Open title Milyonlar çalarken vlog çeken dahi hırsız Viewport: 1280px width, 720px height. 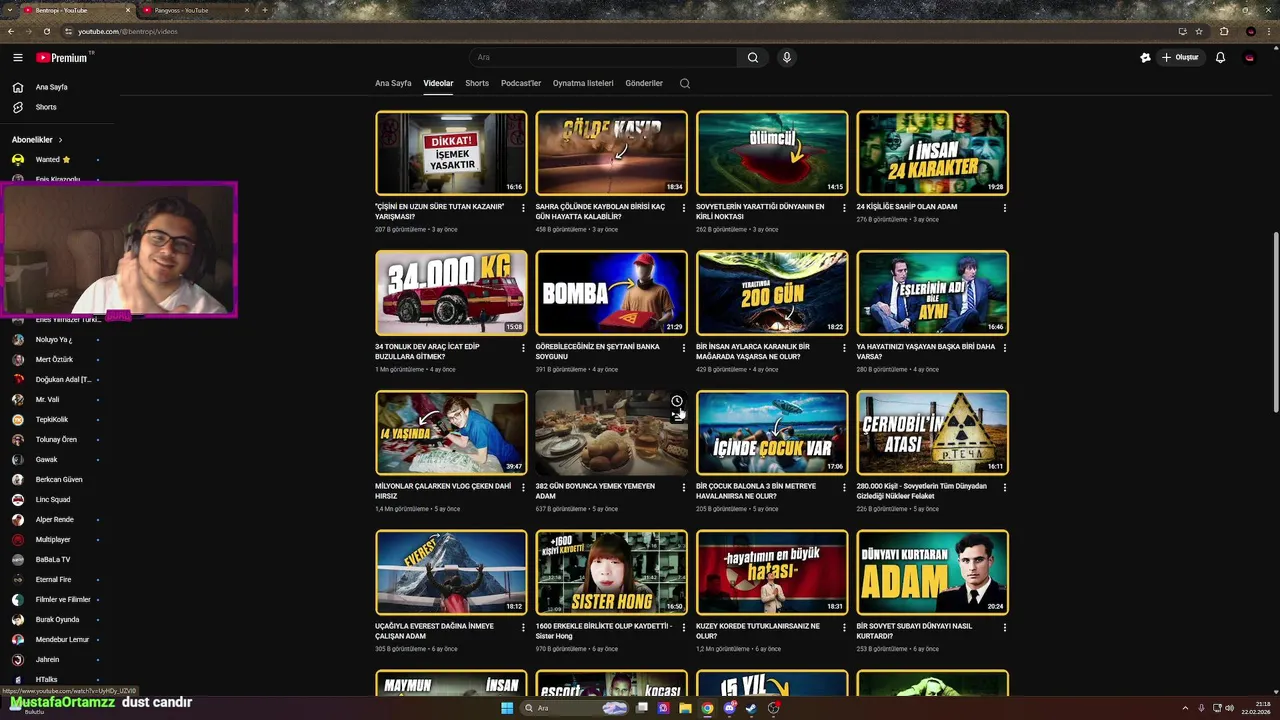[444, 491]
